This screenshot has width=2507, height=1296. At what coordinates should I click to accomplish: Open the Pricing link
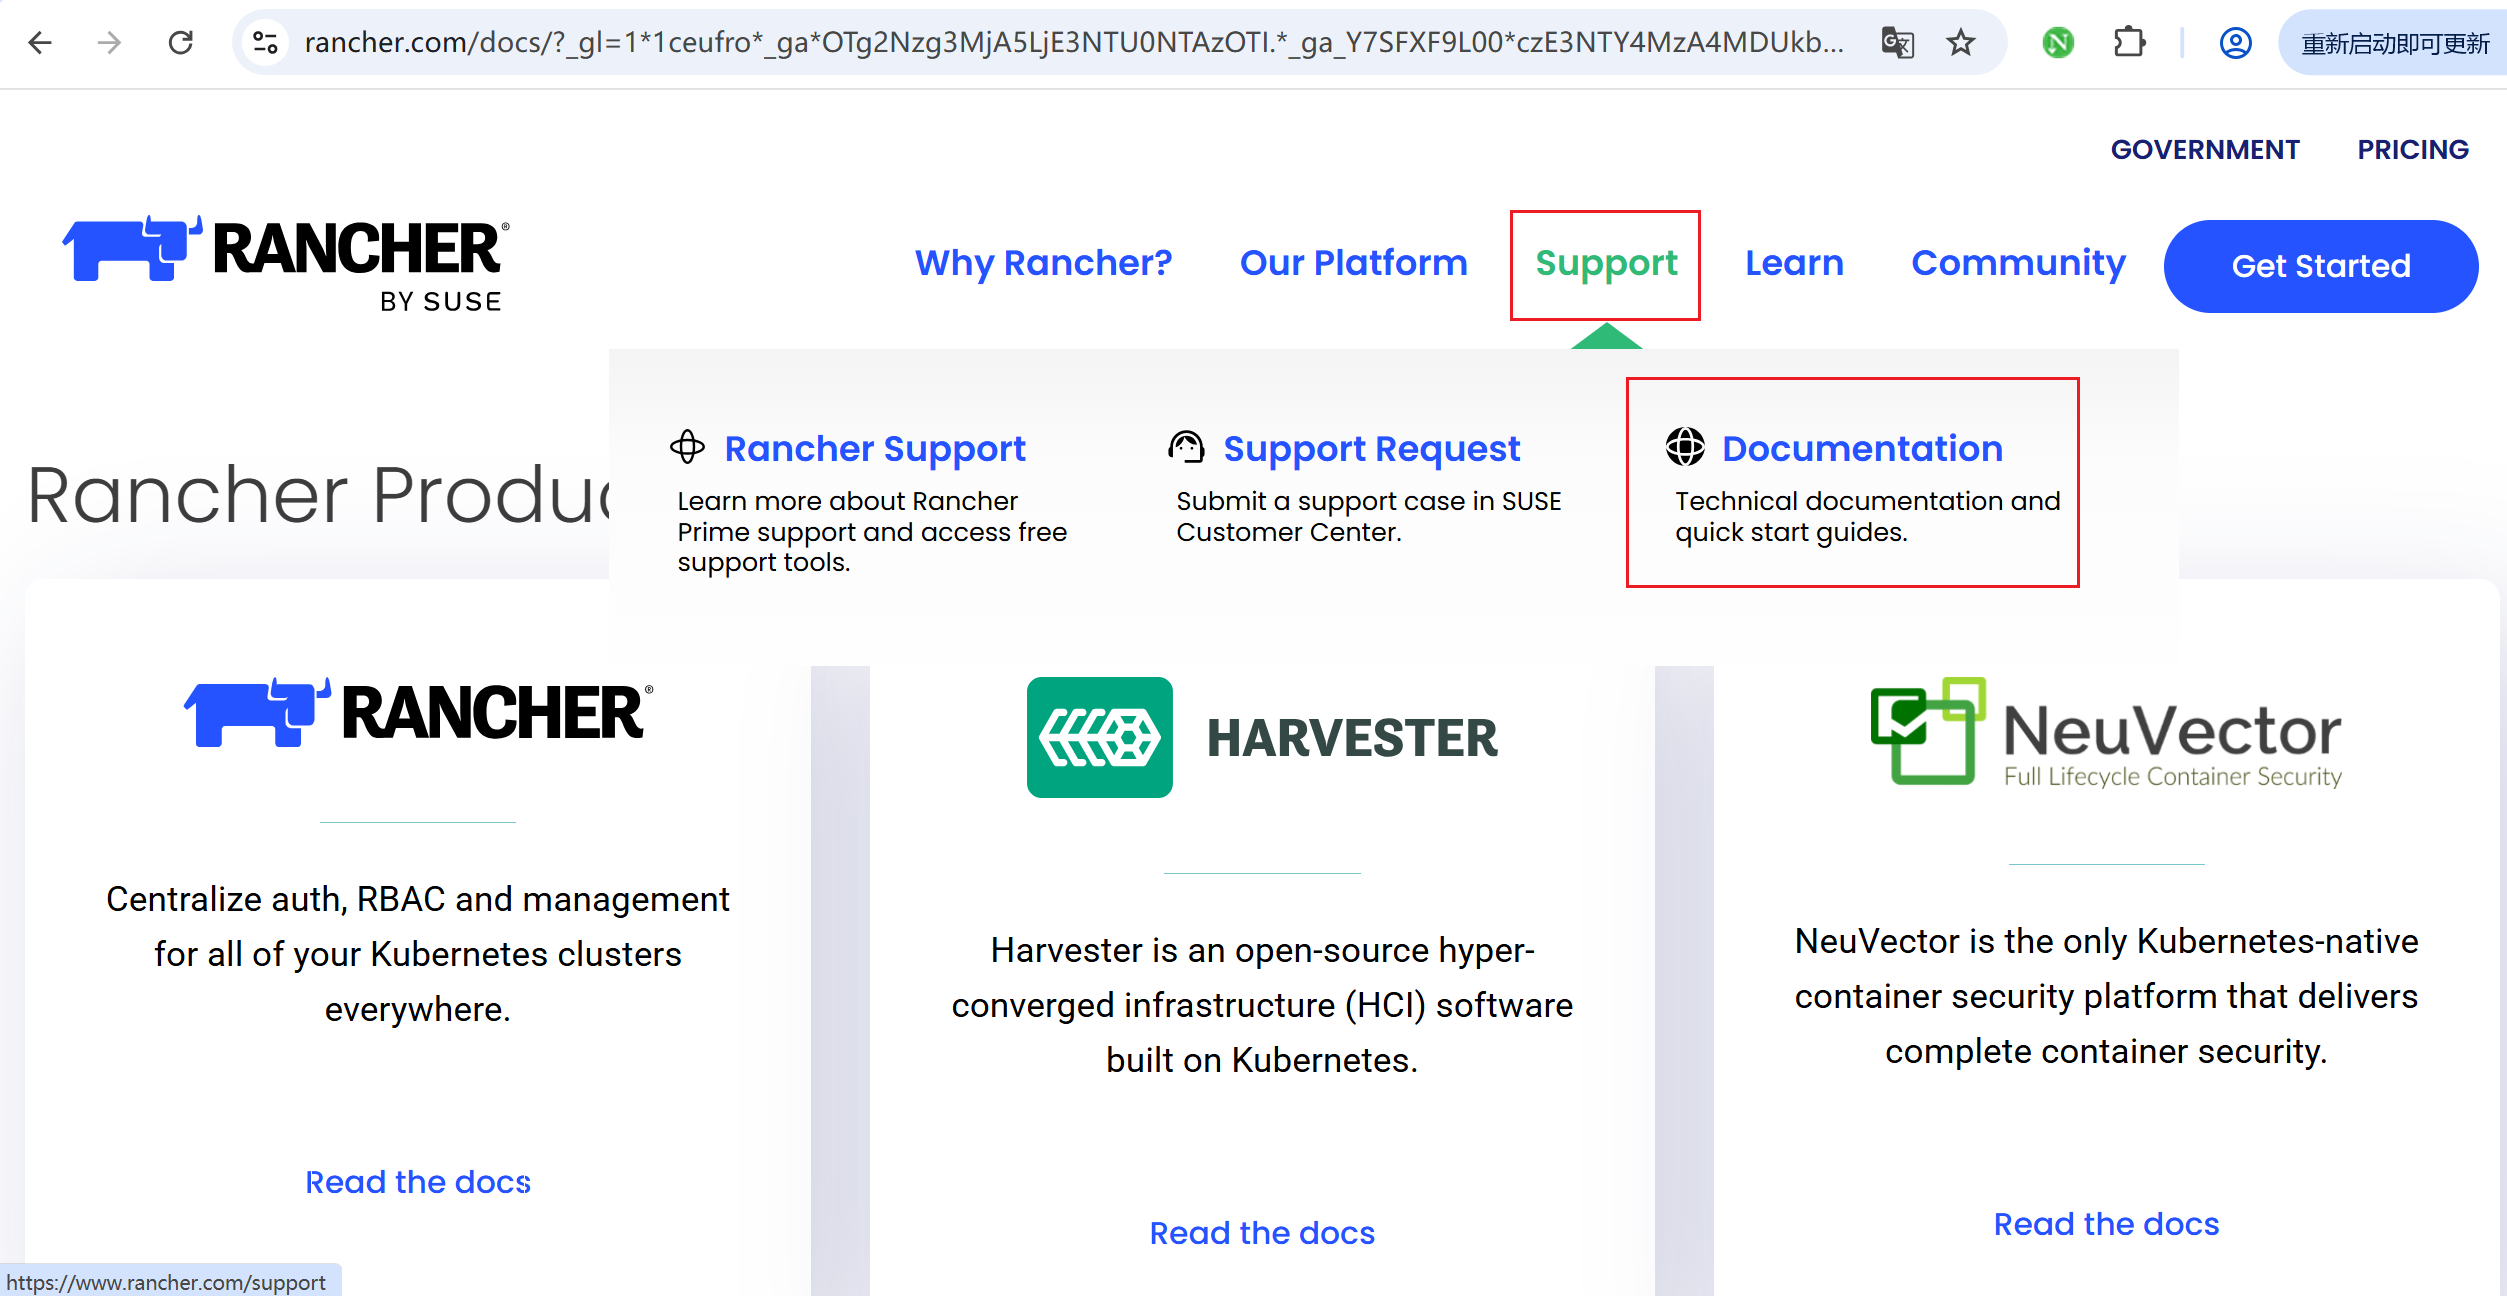click(x=2413, y=150)
